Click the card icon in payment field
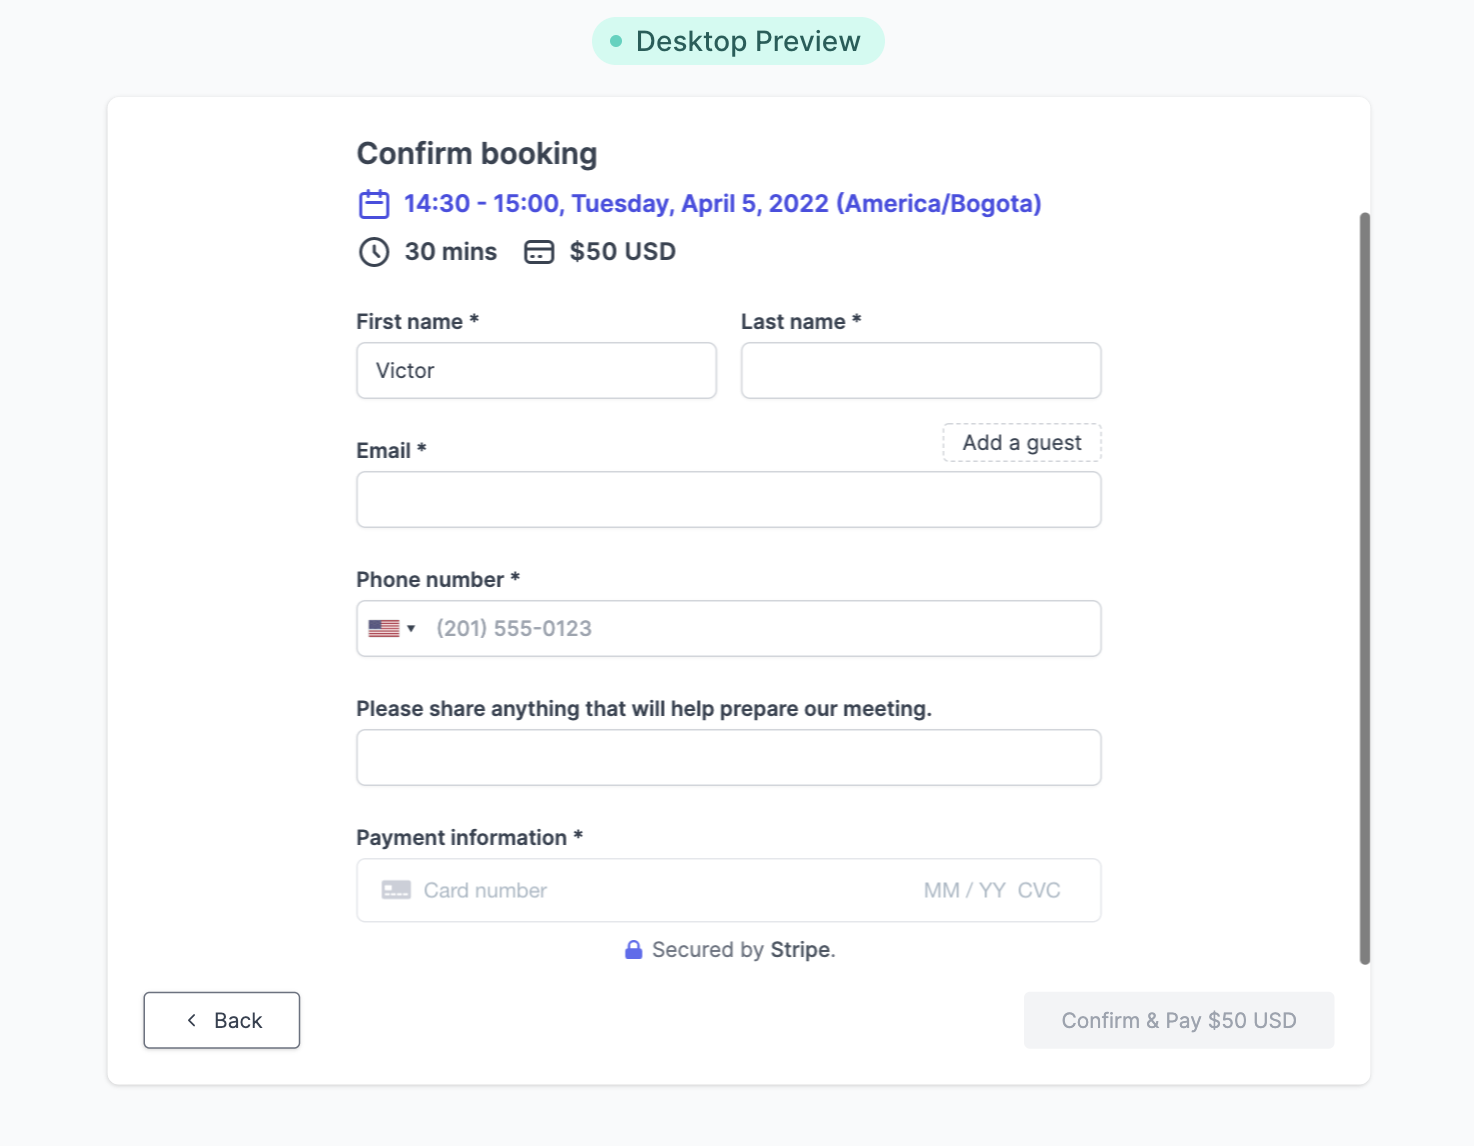The image size is (1474, 1146). (x=396, y=890)
